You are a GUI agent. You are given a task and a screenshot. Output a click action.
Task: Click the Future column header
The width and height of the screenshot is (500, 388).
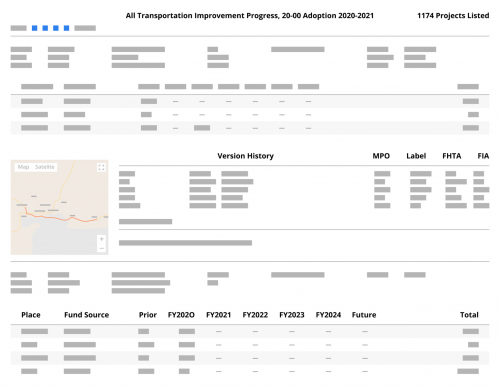(364, 315)
